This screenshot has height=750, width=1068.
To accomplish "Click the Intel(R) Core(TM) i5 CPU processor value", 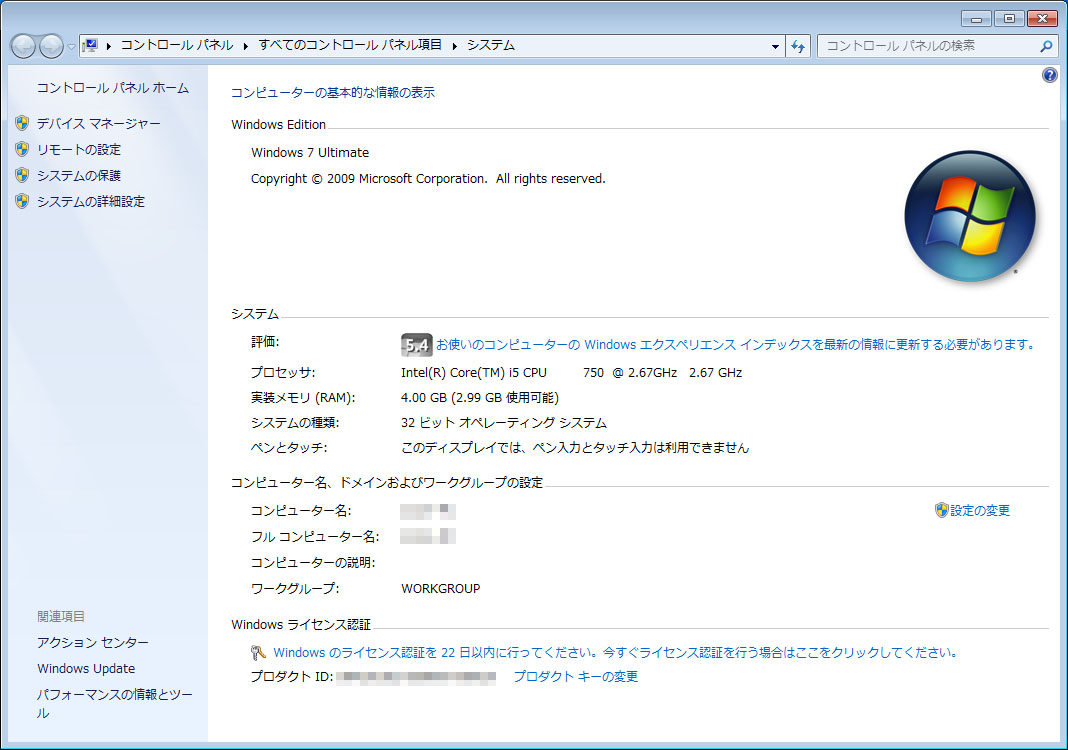I will point(571,373).
